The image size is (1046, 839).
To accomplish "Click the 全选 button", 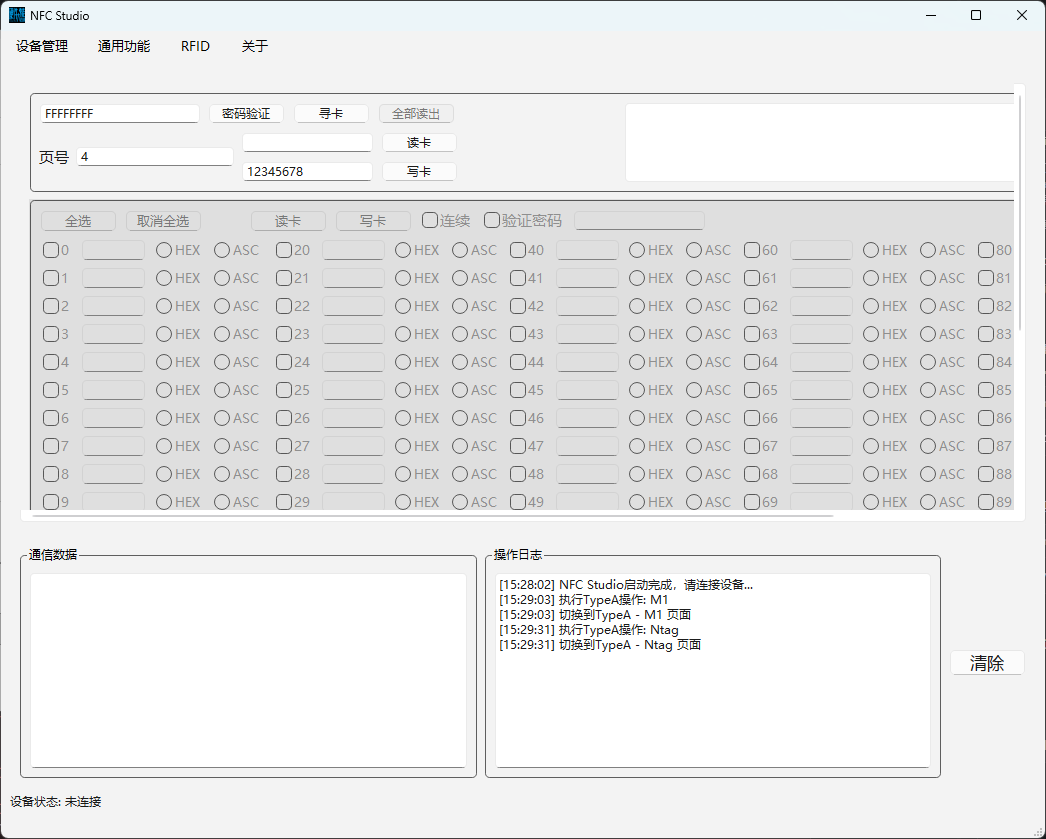I will coord(78,221).
